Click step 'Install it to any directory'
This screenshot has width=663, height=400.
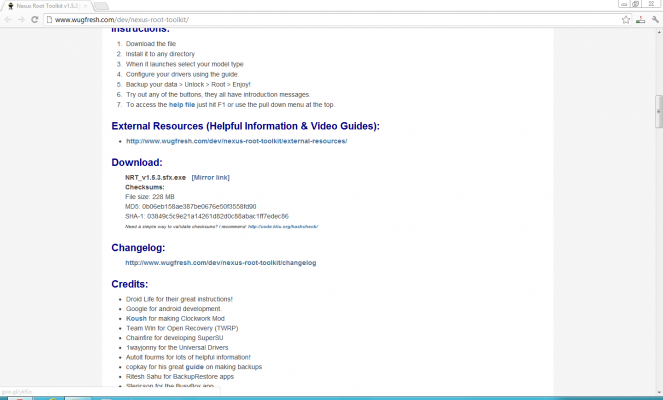coord(160,54)
